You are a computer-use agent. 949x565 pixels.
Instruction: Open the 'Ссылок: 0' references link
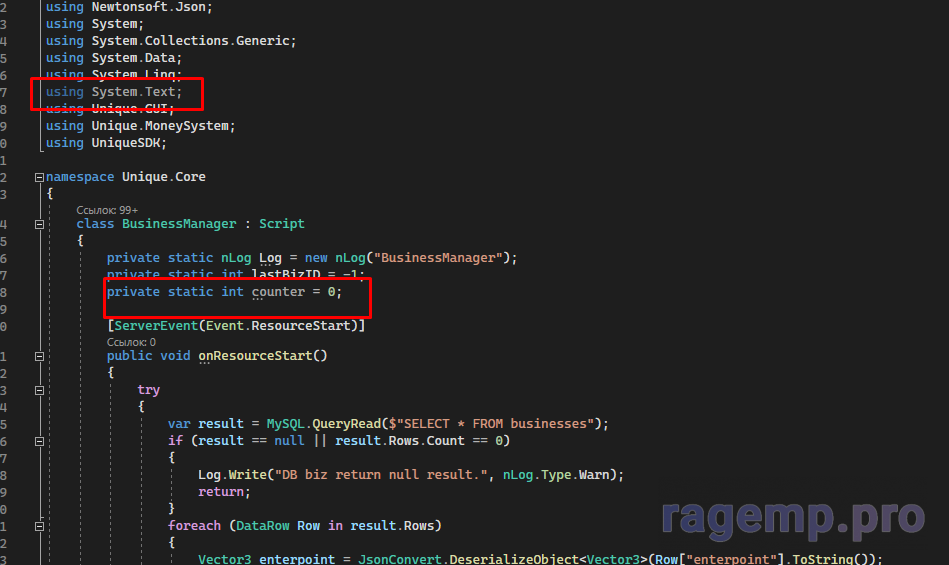tap(131, 342)
